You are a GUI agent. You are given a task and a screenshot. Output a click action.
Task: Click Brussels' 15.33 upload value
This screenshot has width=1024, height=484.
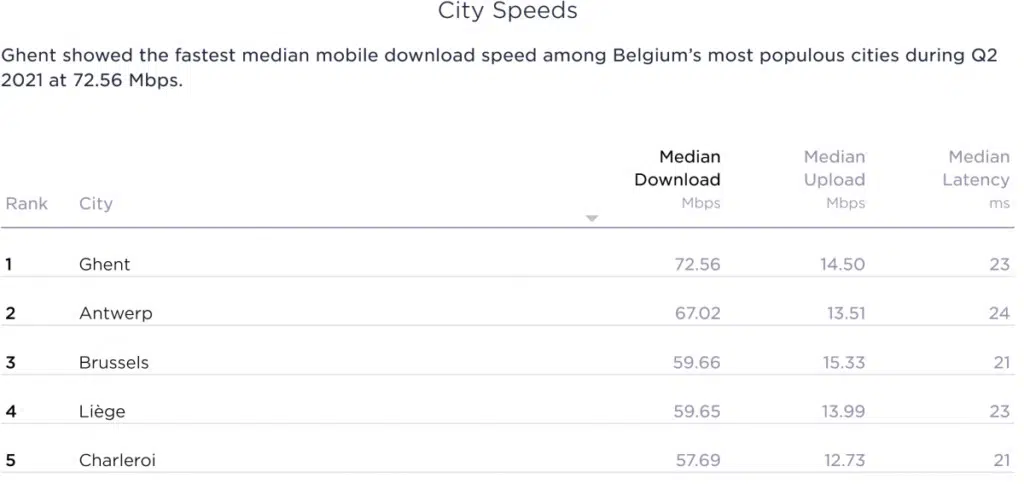click(844, 362)
